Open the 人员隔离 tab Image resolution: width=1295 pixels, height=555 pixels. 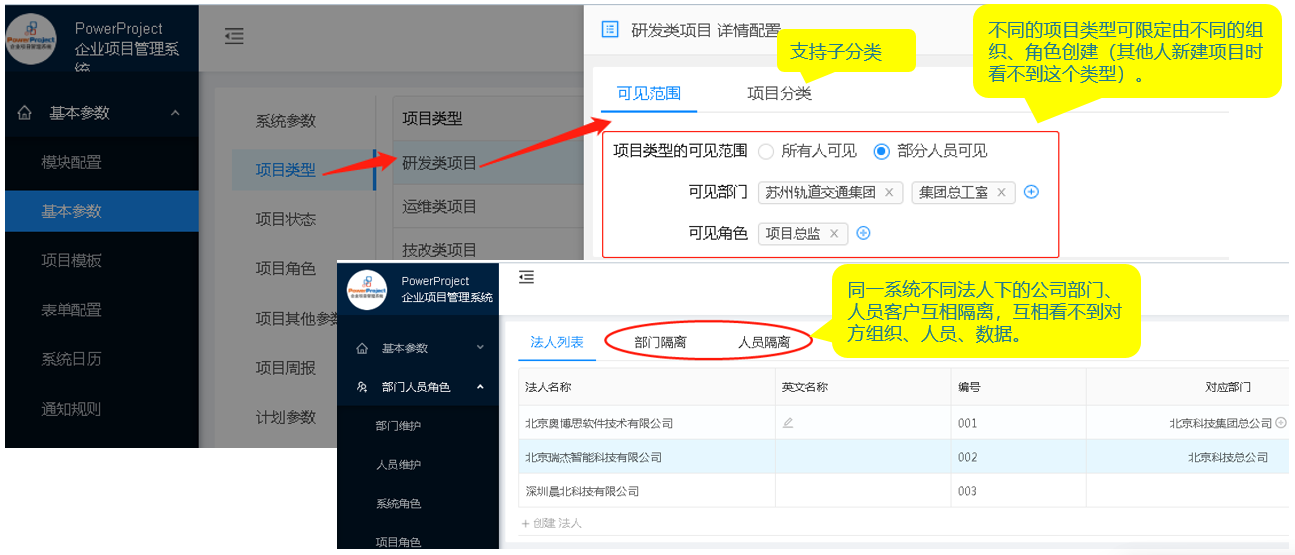pos(764,342)
